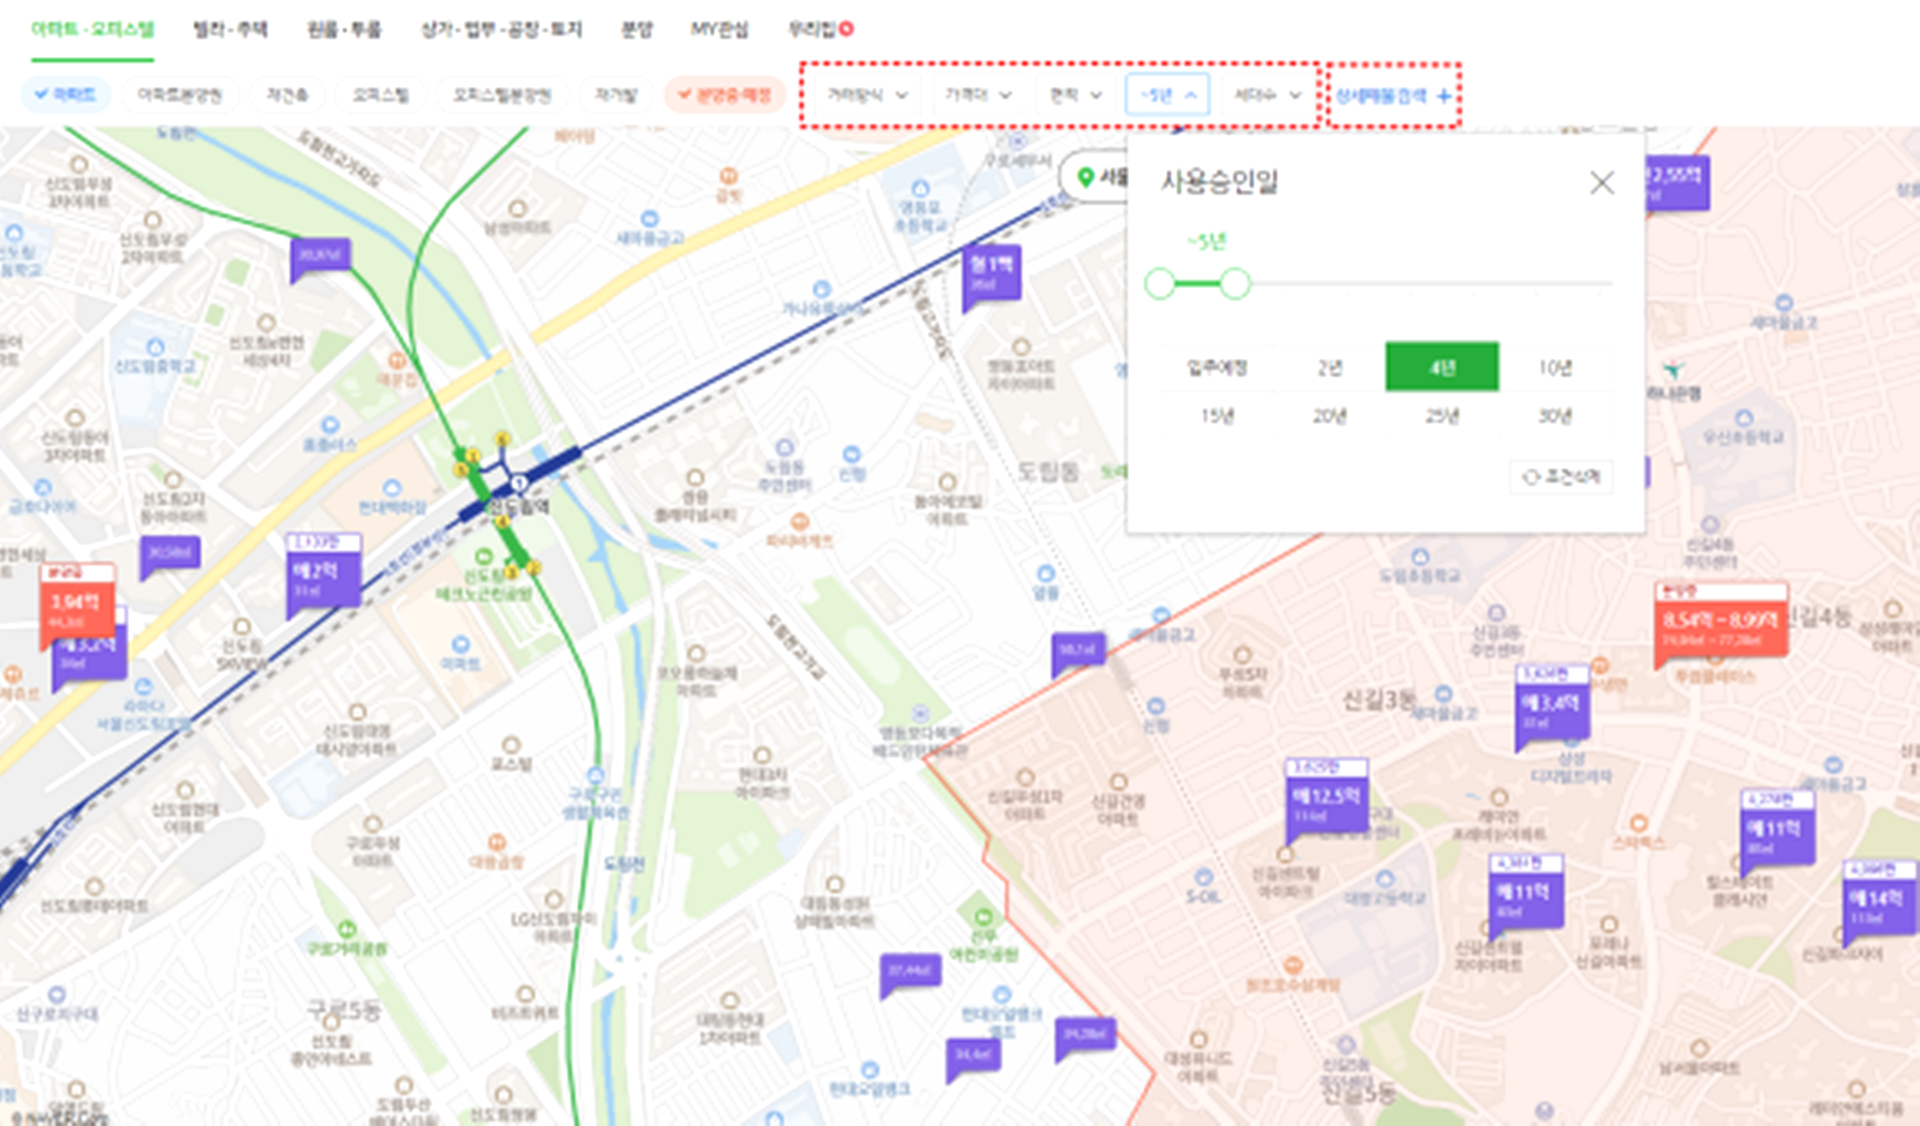Click the right handle of year slider
Image resolution: width=1920 pixels, height=1126 pixels.
1235,284
